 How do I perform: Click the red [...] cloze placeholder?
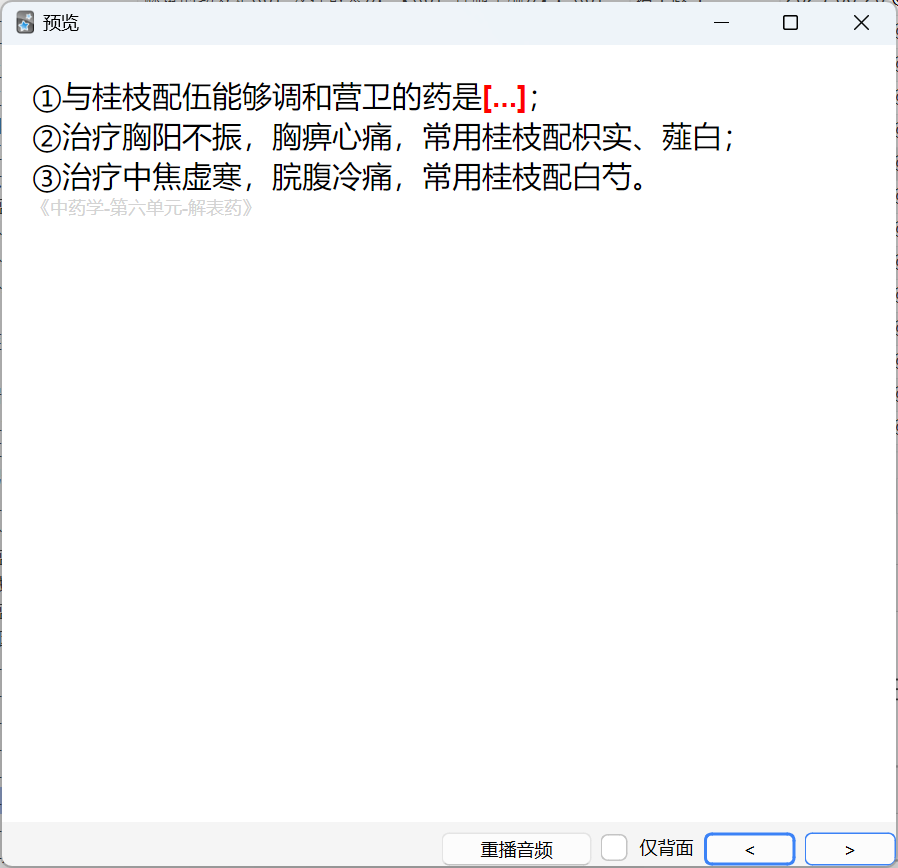pos(504,98)
